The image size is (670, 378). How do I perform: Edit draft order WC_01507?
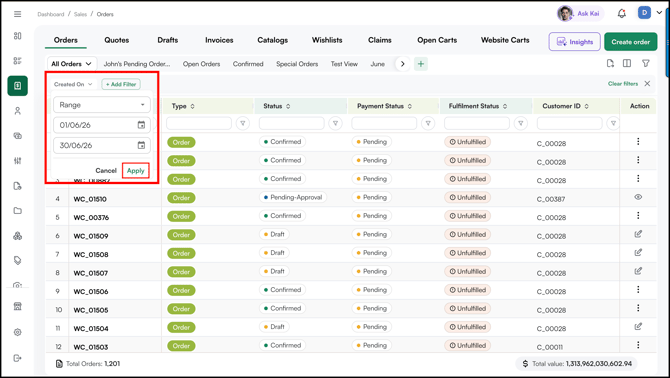(x=638, y=271)
